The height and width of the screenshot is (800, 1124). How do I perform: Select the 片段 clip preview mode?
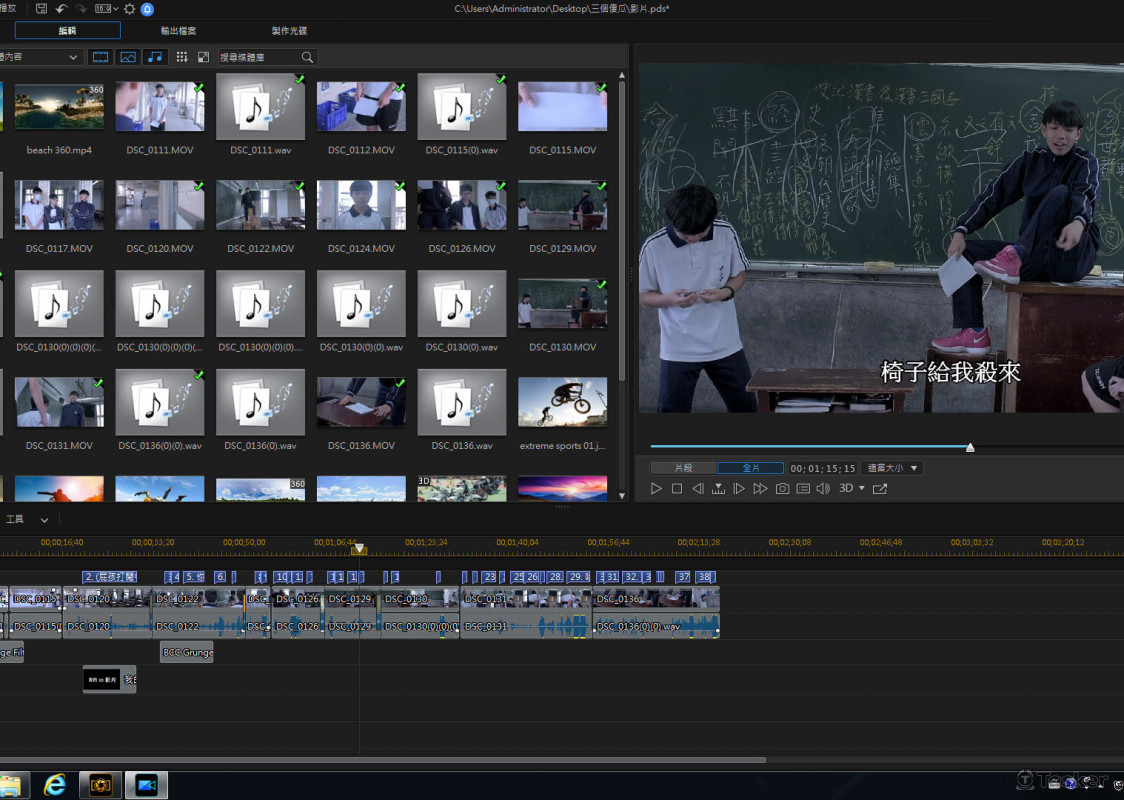(683, 468)
